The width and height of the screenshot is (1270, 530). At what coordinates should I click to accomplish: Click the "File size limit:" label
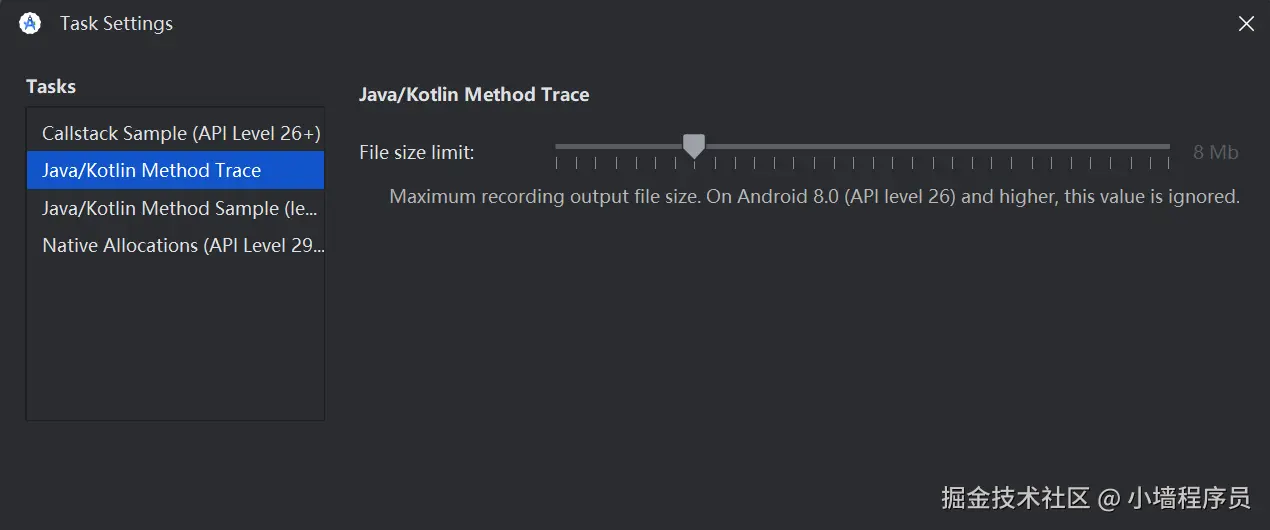(416, 152)
